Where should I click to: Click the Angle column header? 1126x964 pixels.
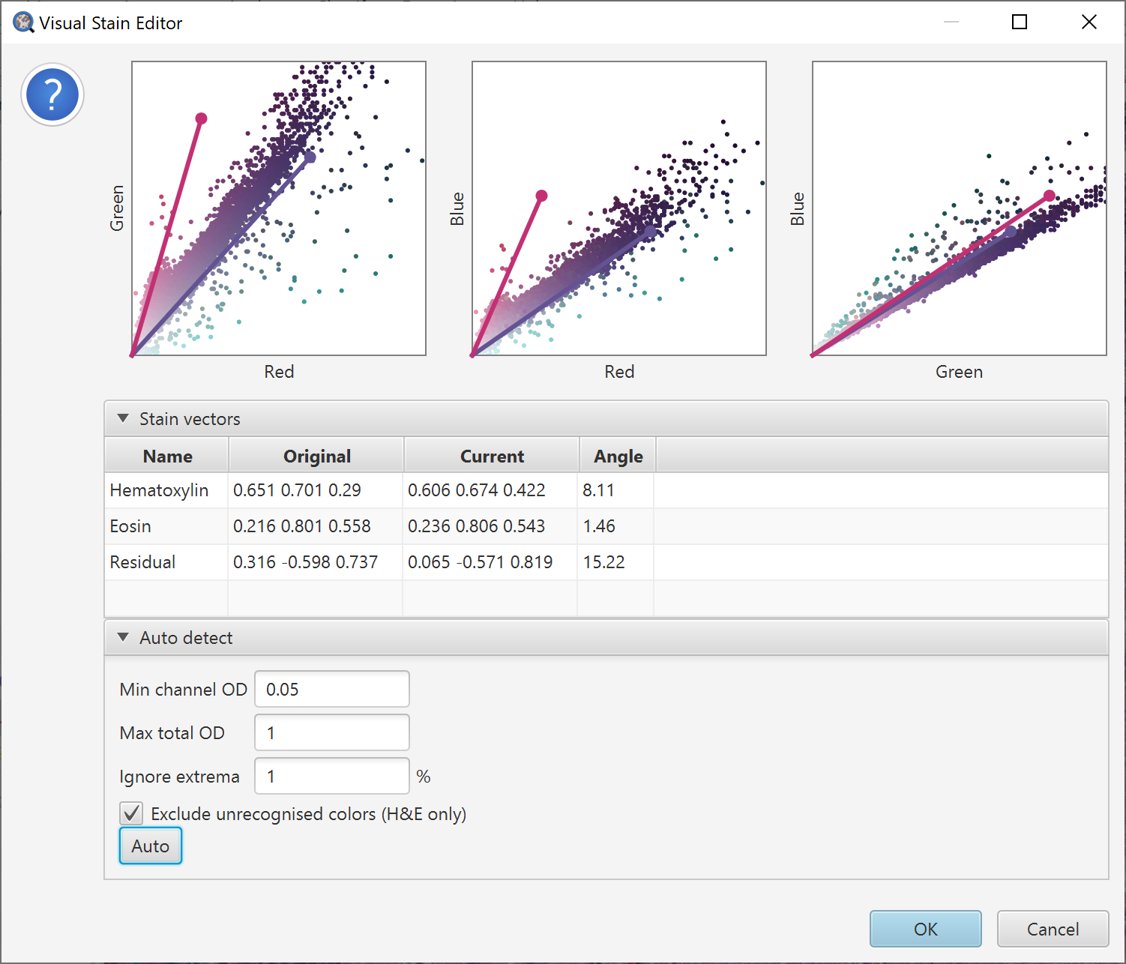click(618, 456)
